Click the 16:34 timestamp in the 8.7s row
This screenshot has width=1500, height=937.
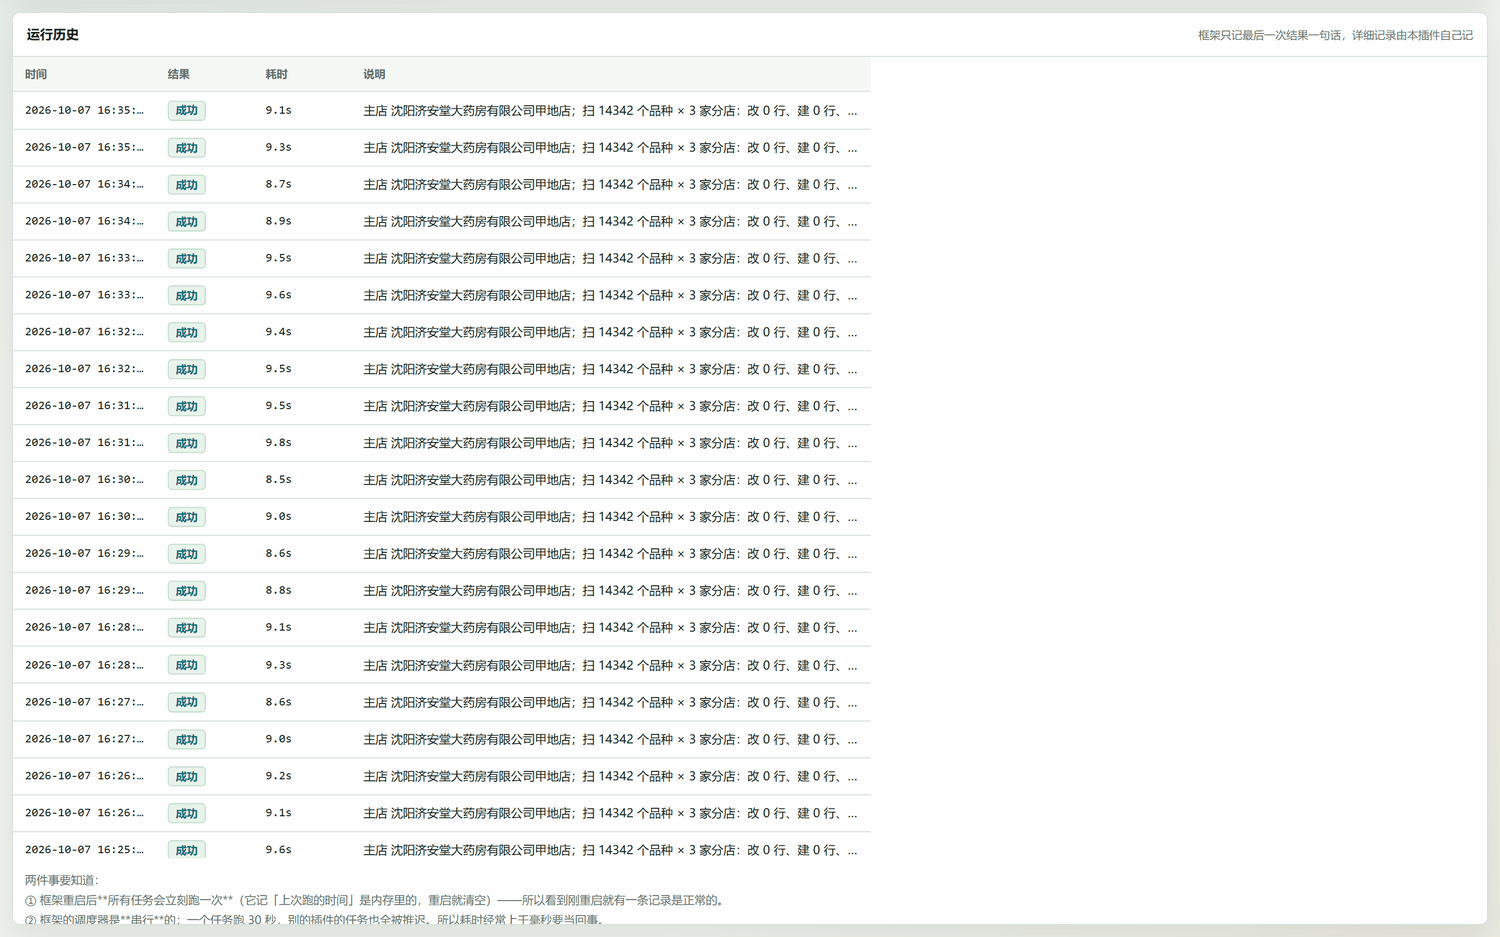(84, 184)
